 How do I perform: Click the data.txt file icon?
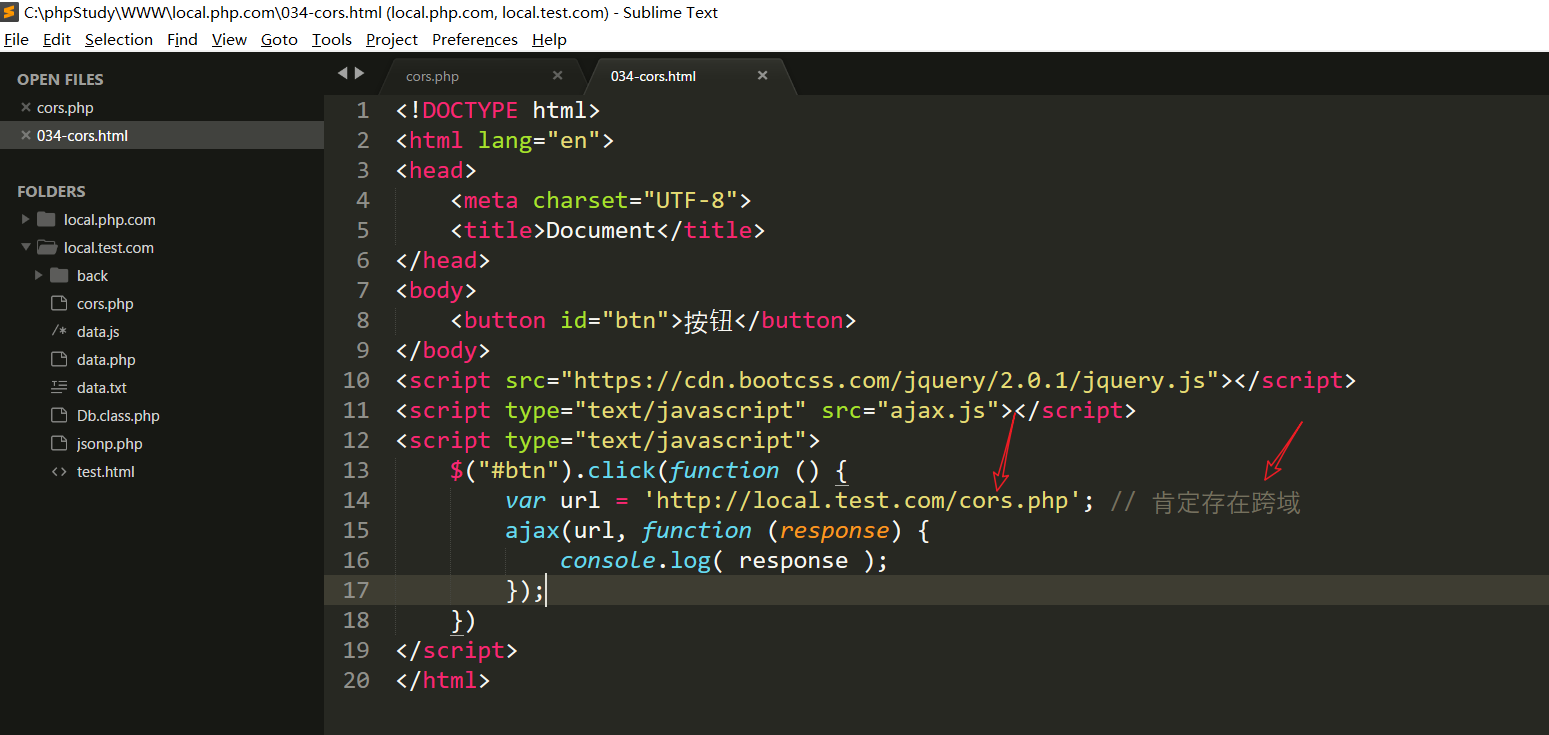tap(59, 388)
